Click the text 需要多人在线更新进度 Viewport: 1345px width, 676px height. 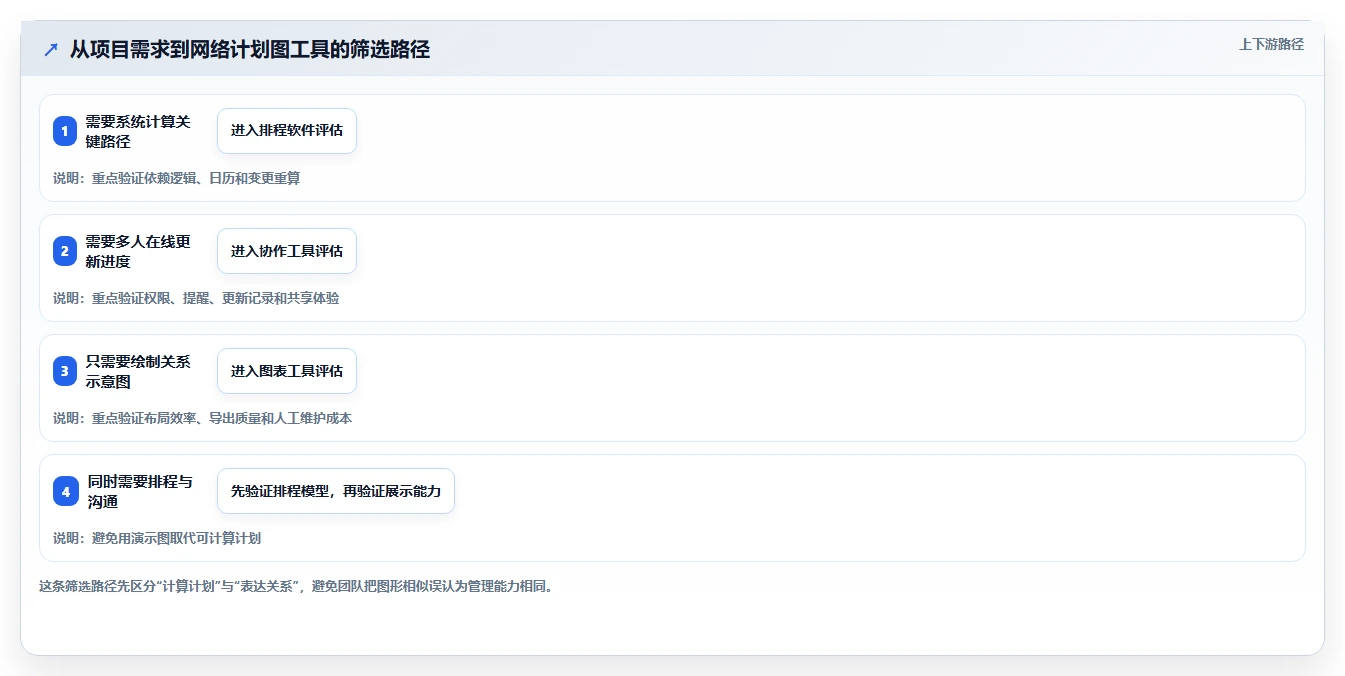pos(138,251)
